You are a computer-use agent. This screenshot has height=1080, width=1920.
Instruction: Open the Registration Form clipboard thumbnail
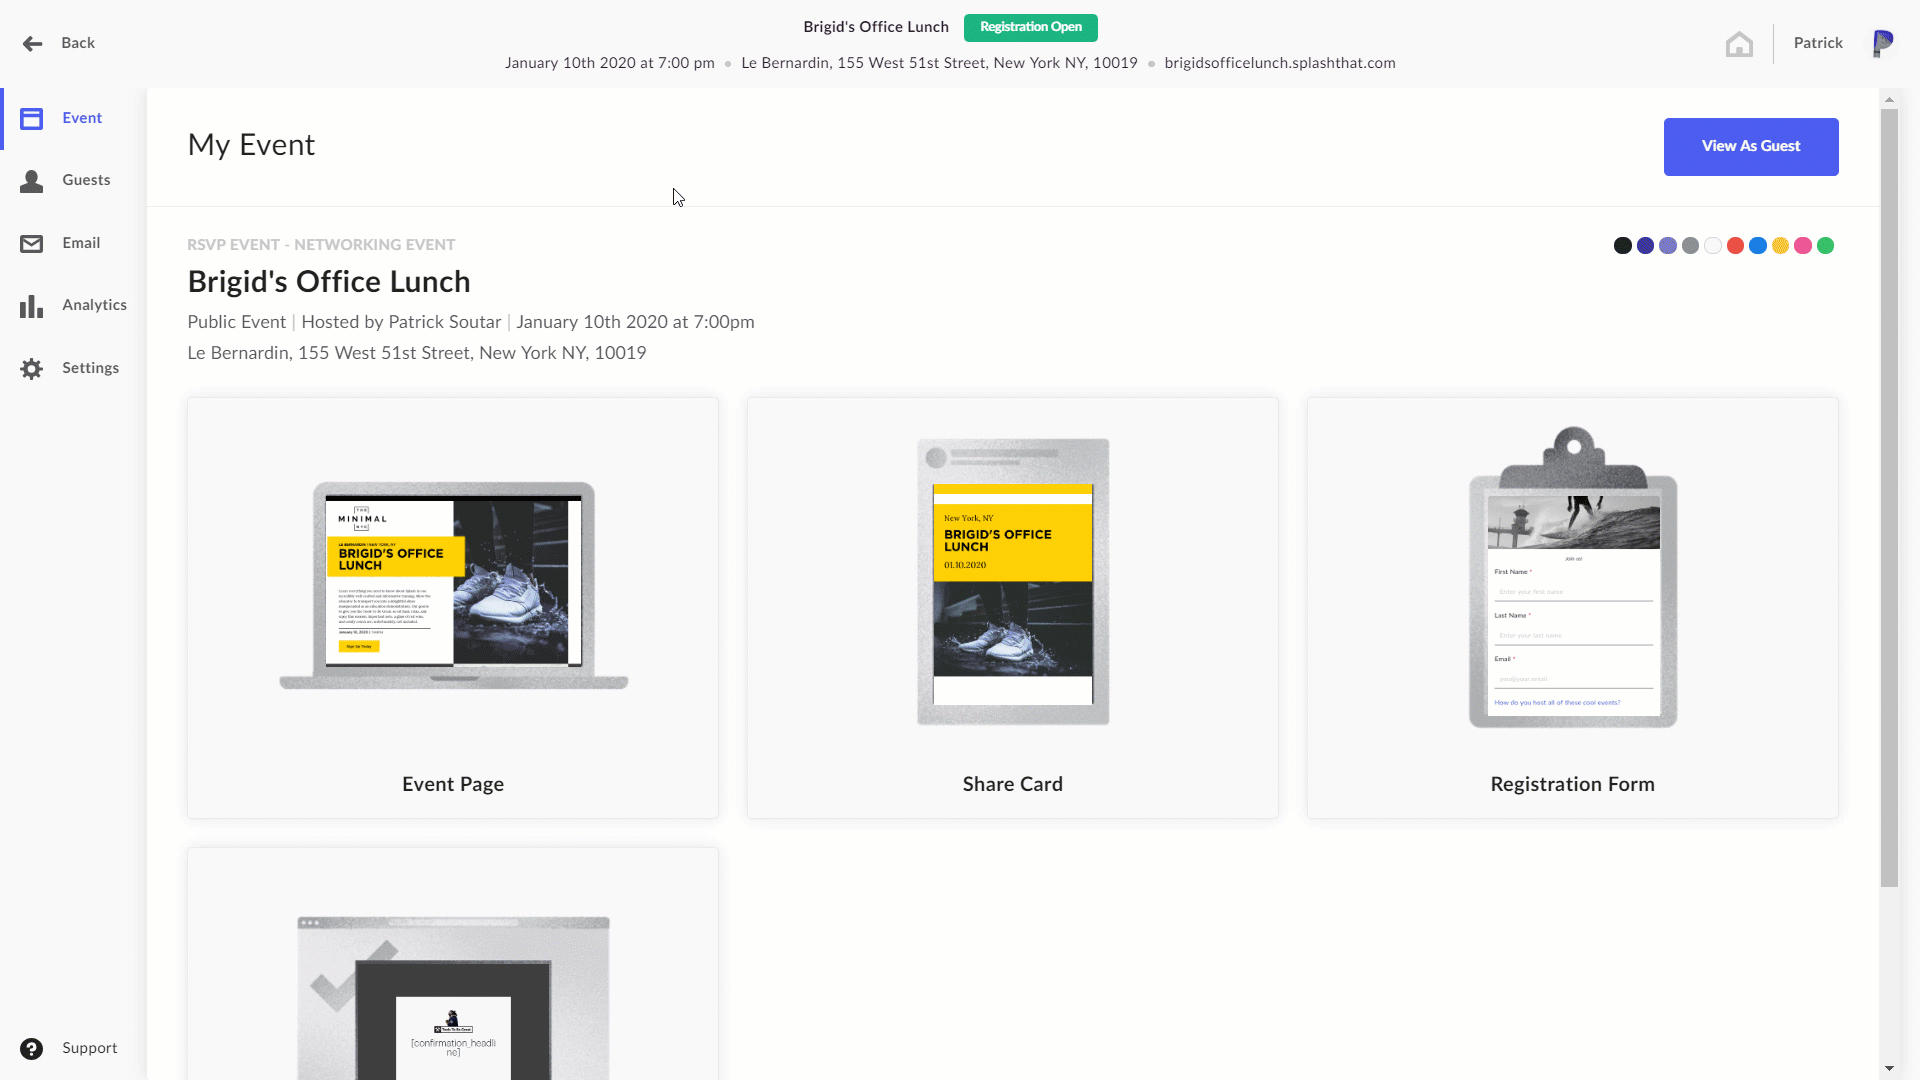pyautogui.click(x=1573, y=578)
